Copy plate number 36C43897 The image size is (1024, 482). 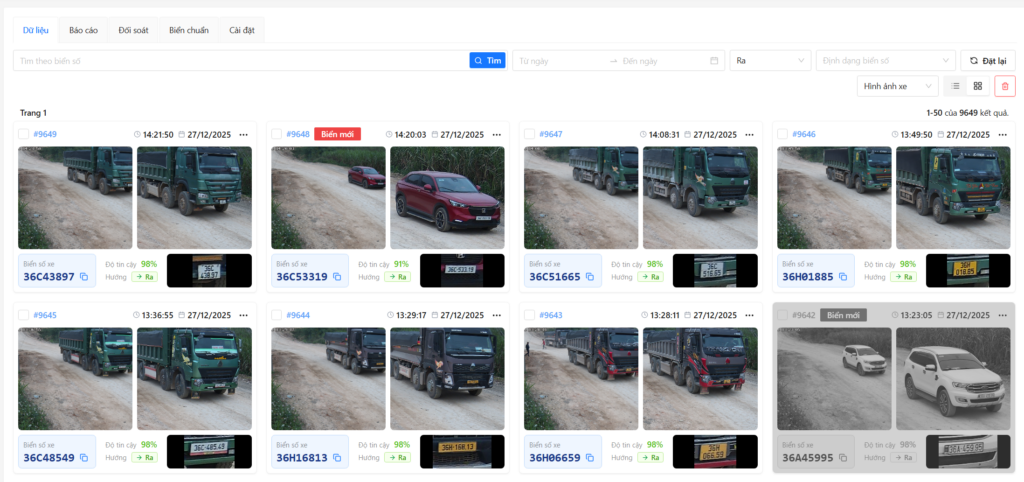click(x=84, y=277)
